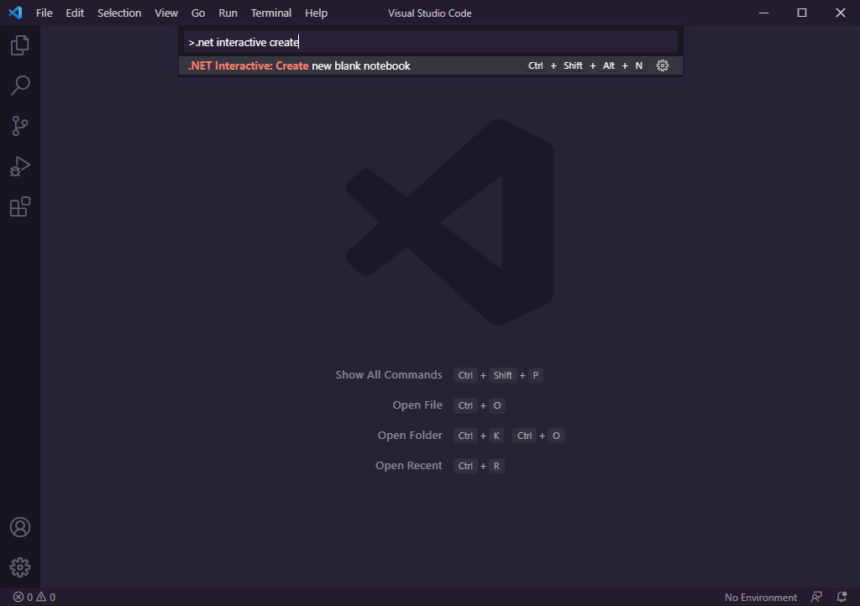Open the Explorer view icon
The image size is (860, 606).
19,45
